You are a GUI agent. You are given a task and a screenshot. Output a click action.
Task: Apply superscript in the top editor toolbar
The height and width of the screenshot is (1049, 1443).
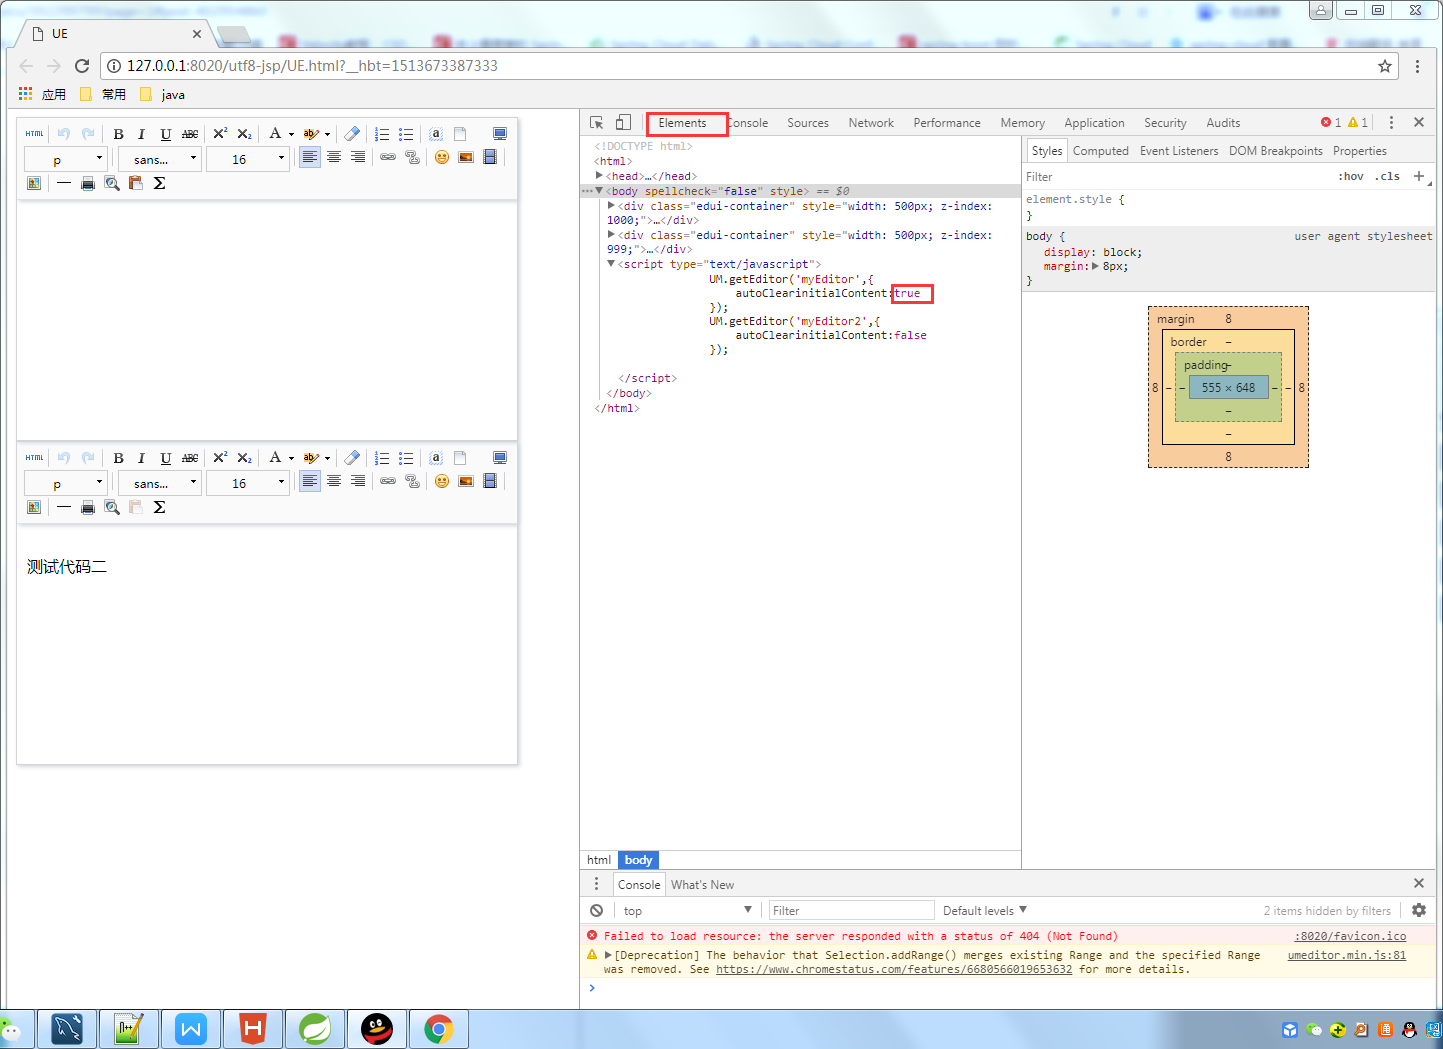pos(220,134)
